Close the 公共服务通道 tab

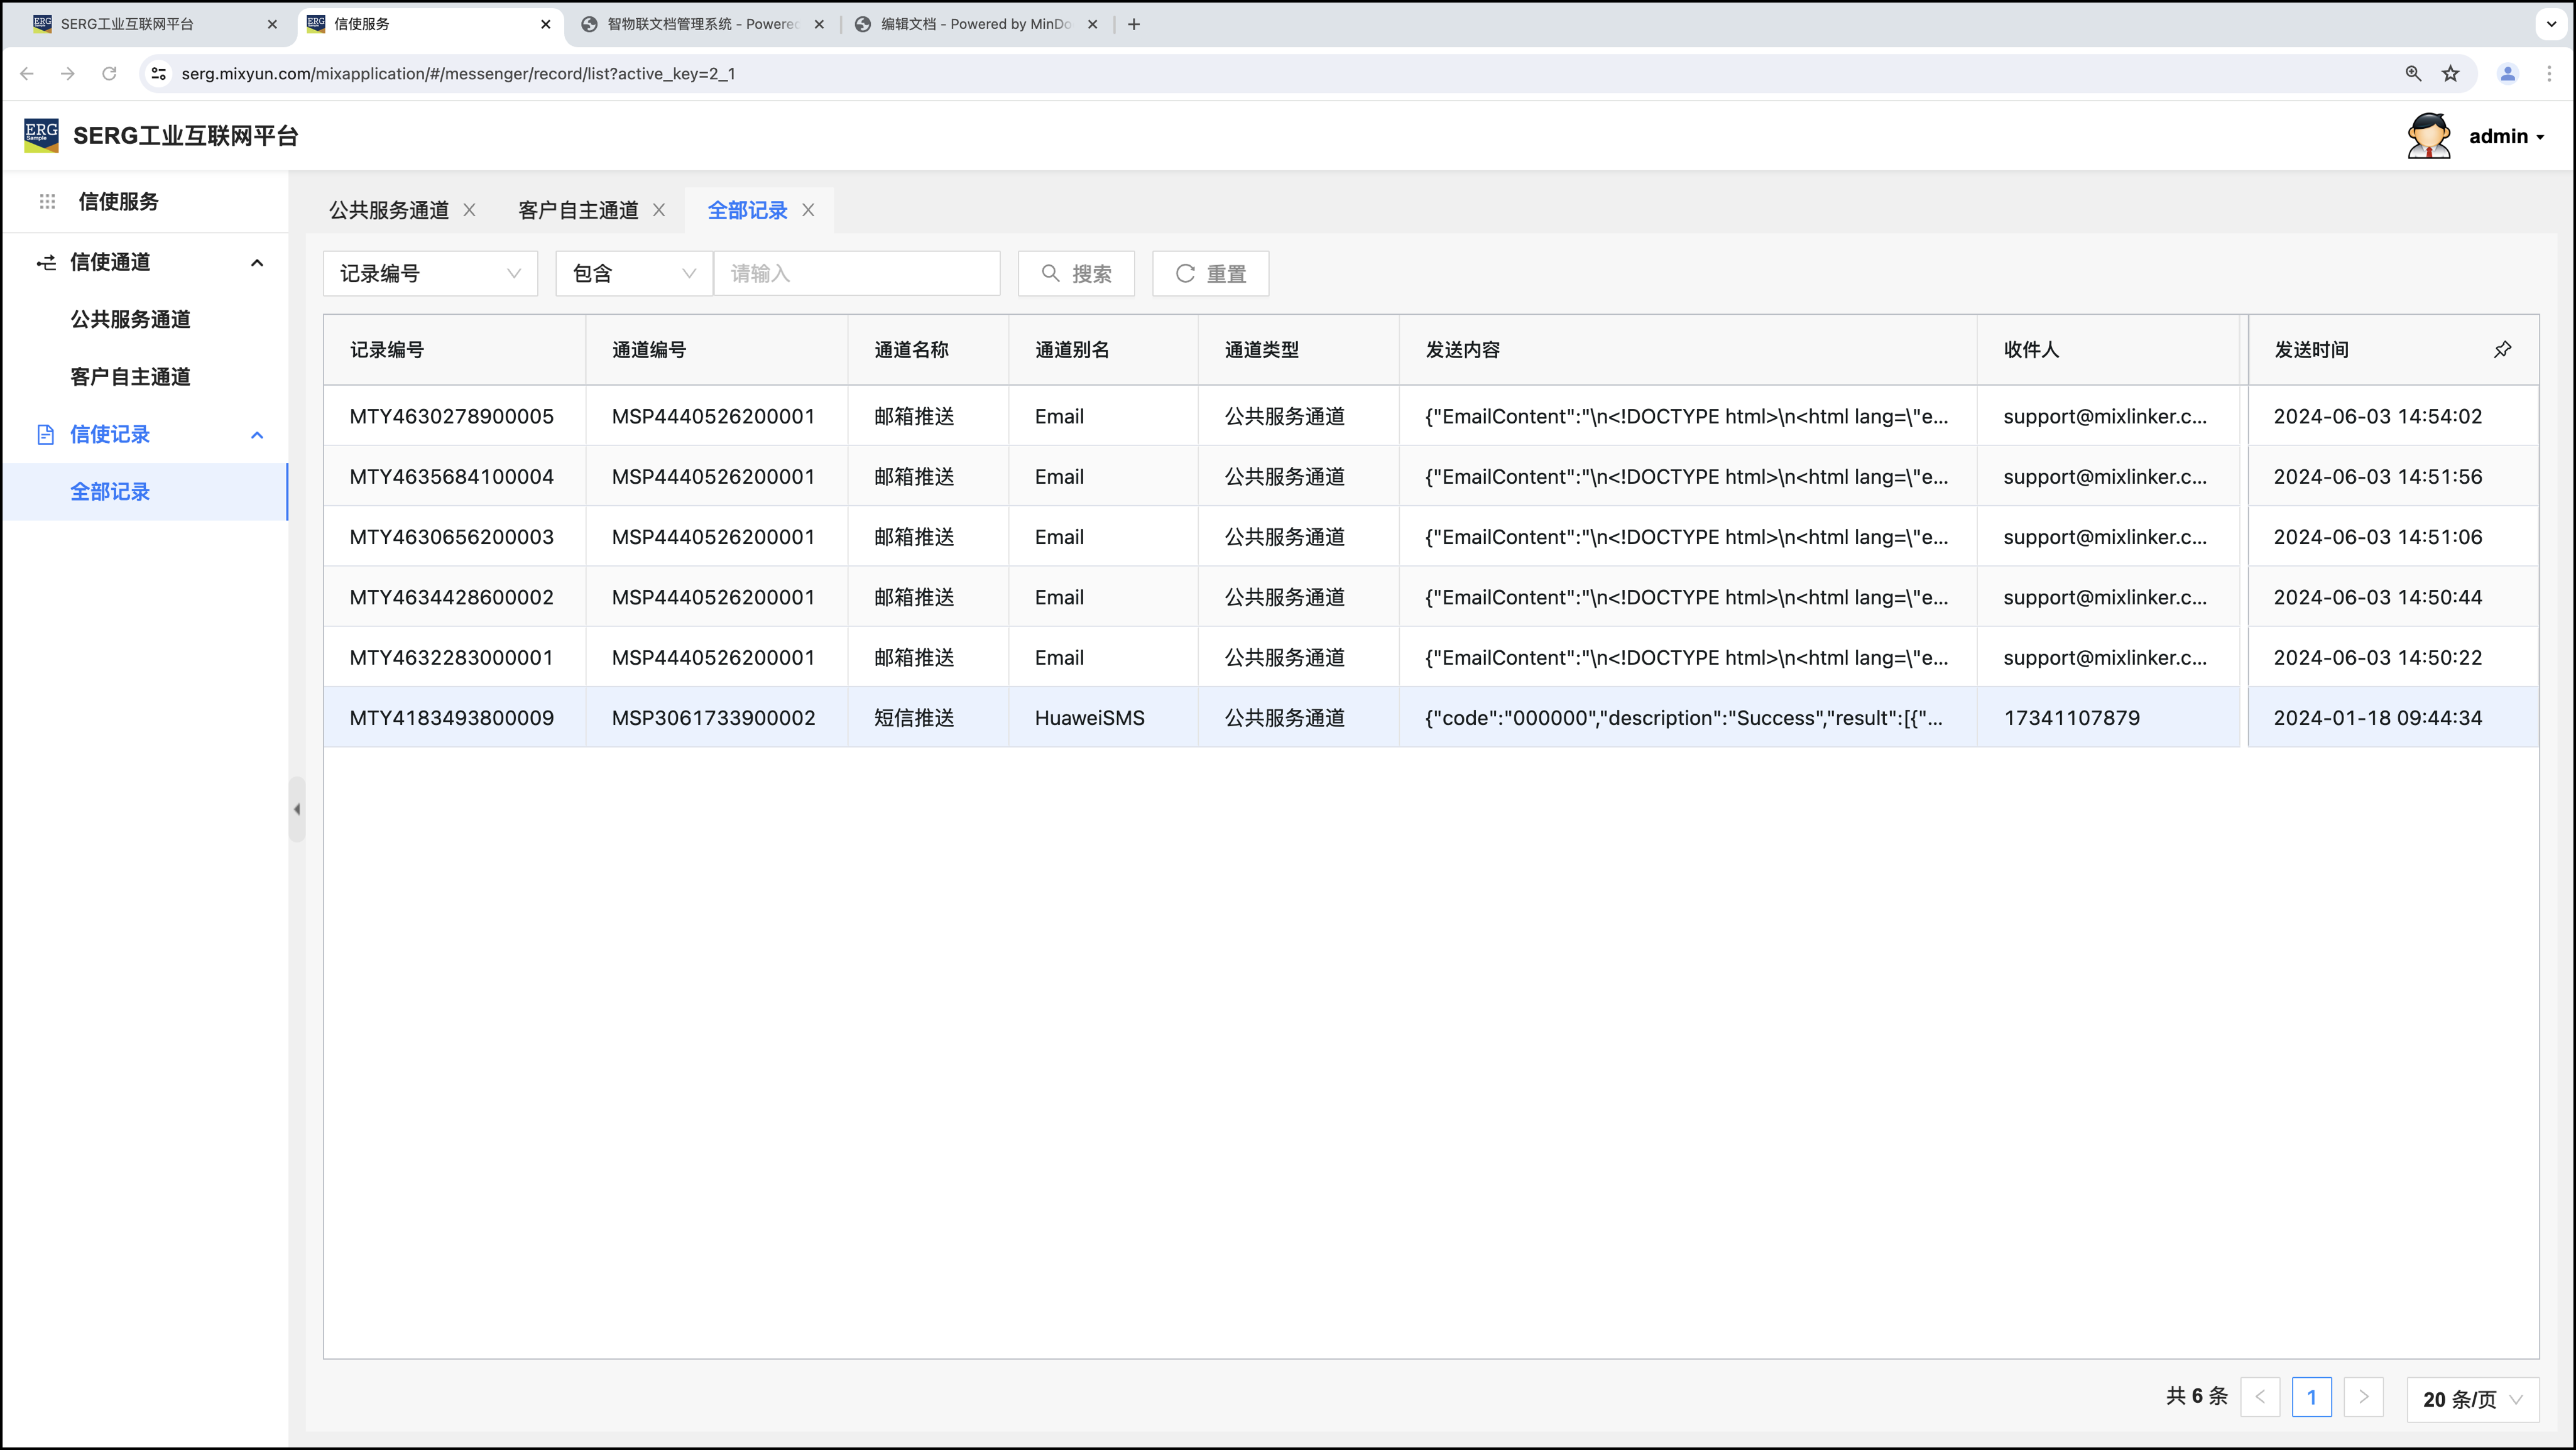469,210
